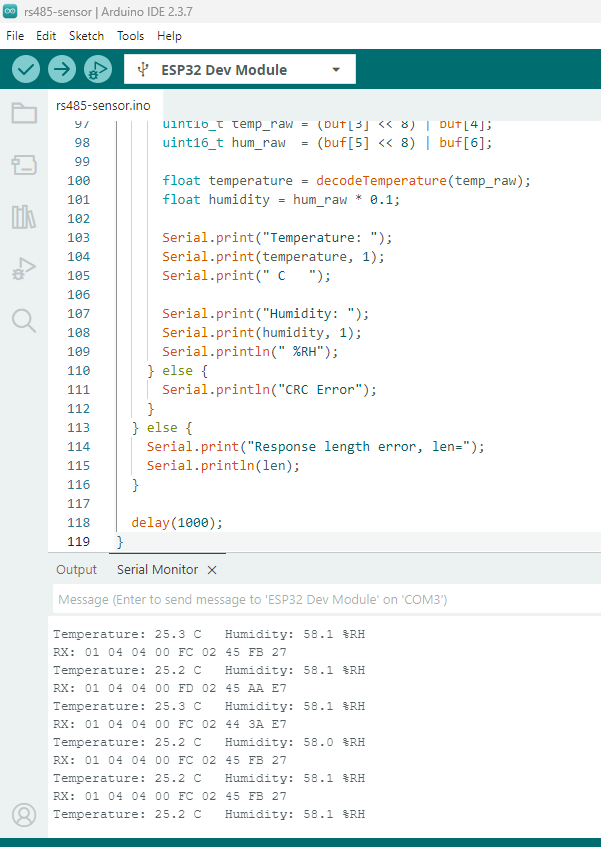The height and width of the screenshot is (847, 601).
Task: Click line number 119 in the gutter
Action: (78, 541)
